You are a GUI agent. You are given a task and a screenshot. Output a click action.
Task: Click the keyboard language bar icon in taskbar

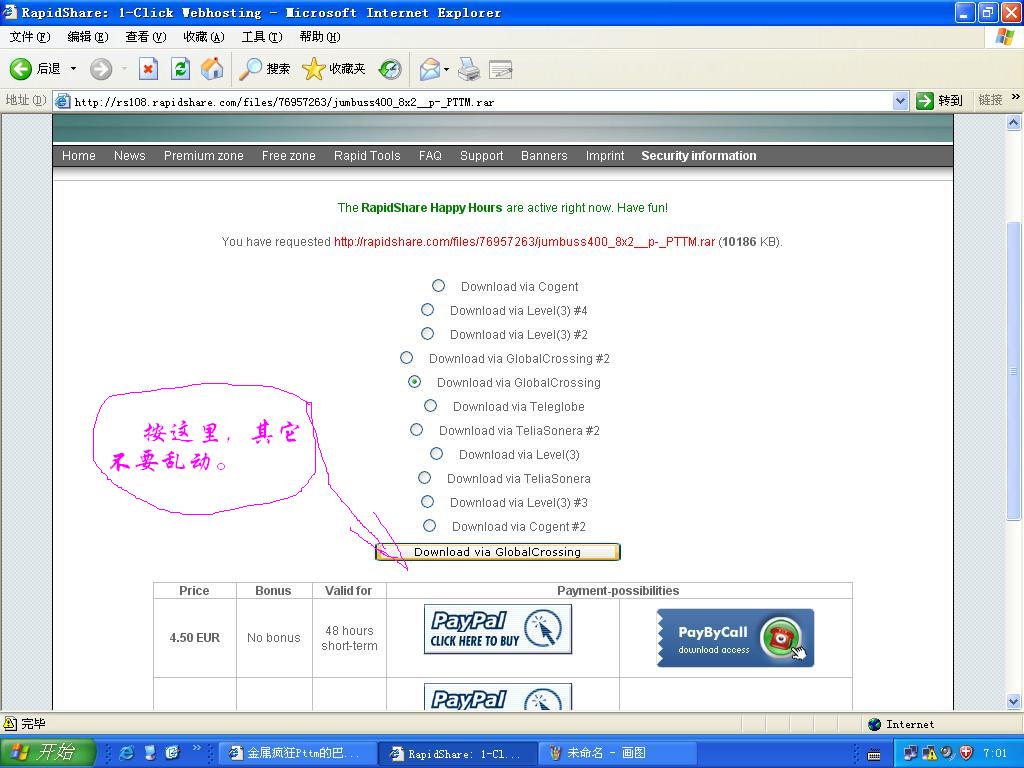click(874, 756)
